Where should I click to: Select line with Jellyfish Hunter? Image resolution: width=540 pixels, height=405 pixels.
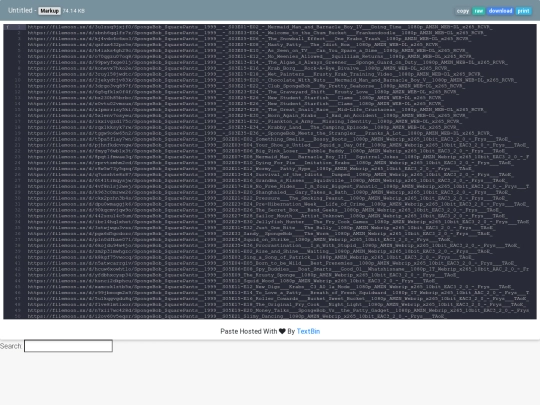pos(278,222)
